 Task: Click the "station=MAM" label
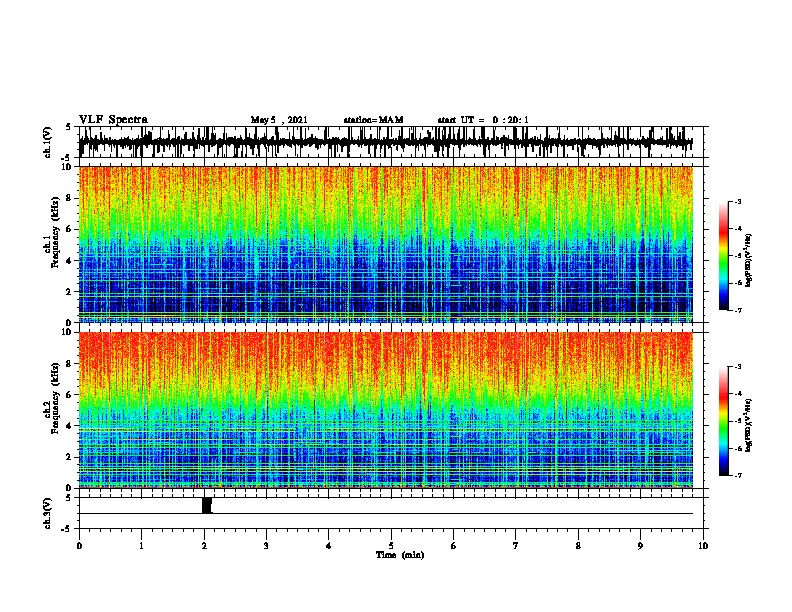(x=373, y=120)
